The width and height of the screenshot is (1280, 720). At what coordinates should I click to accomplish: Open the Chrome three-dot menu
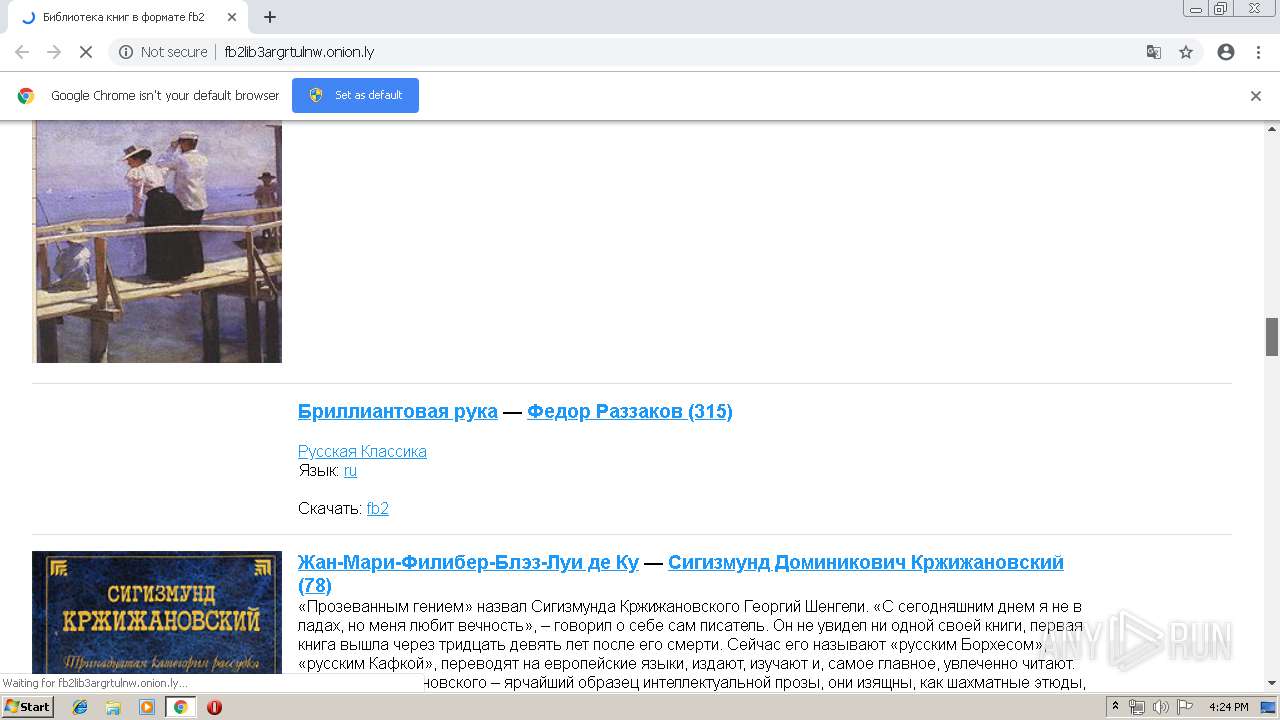pos(1258,52)
